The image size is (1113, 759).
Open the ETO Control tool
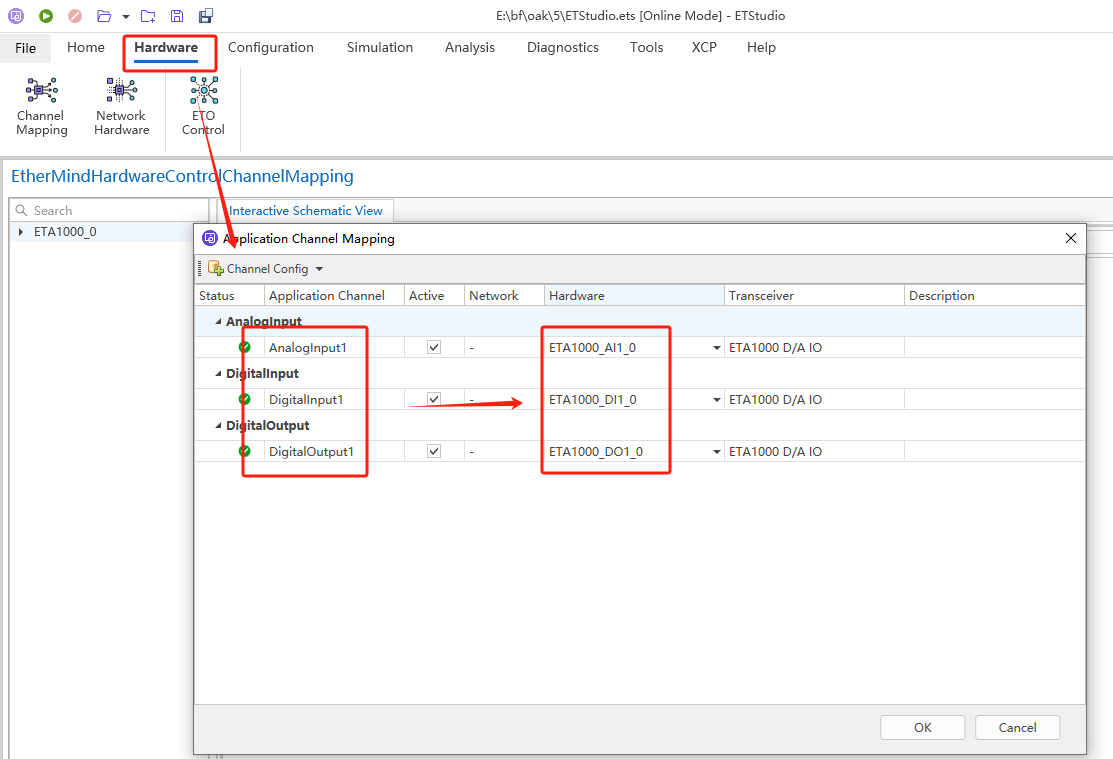pos(203,106)
